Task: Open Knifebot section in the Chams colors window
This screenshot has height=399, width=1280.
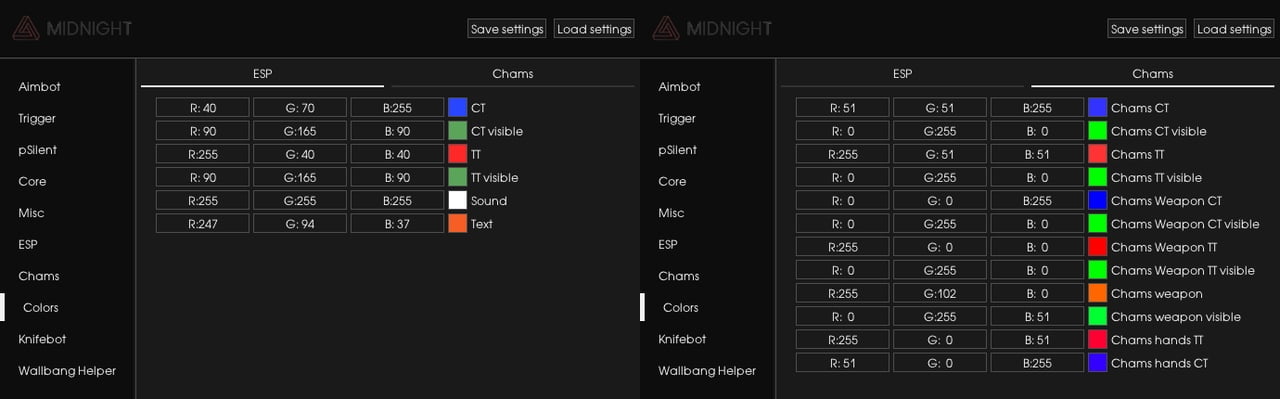Action: [x=681, y=339]
